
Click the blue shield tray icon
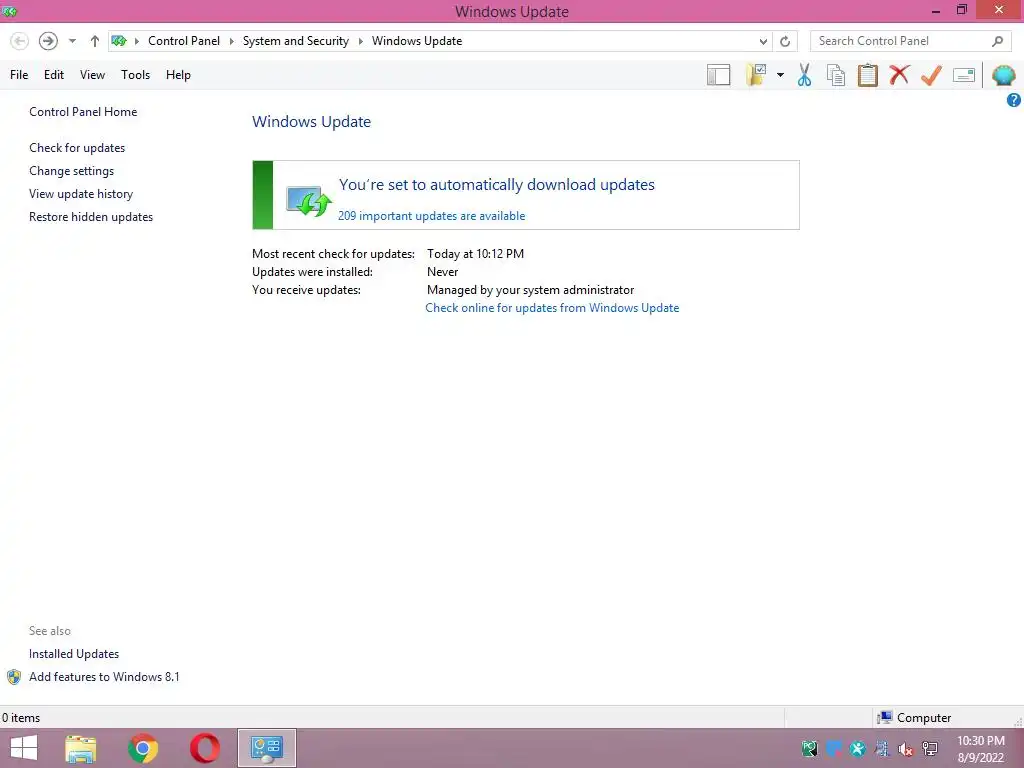(834, 748)
